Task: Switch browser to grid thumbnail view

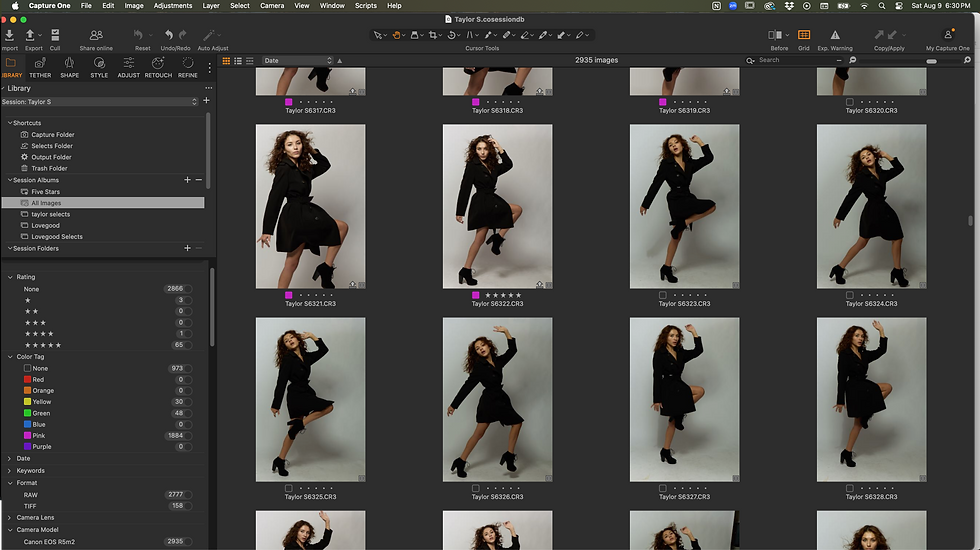Action: [226, 61]
